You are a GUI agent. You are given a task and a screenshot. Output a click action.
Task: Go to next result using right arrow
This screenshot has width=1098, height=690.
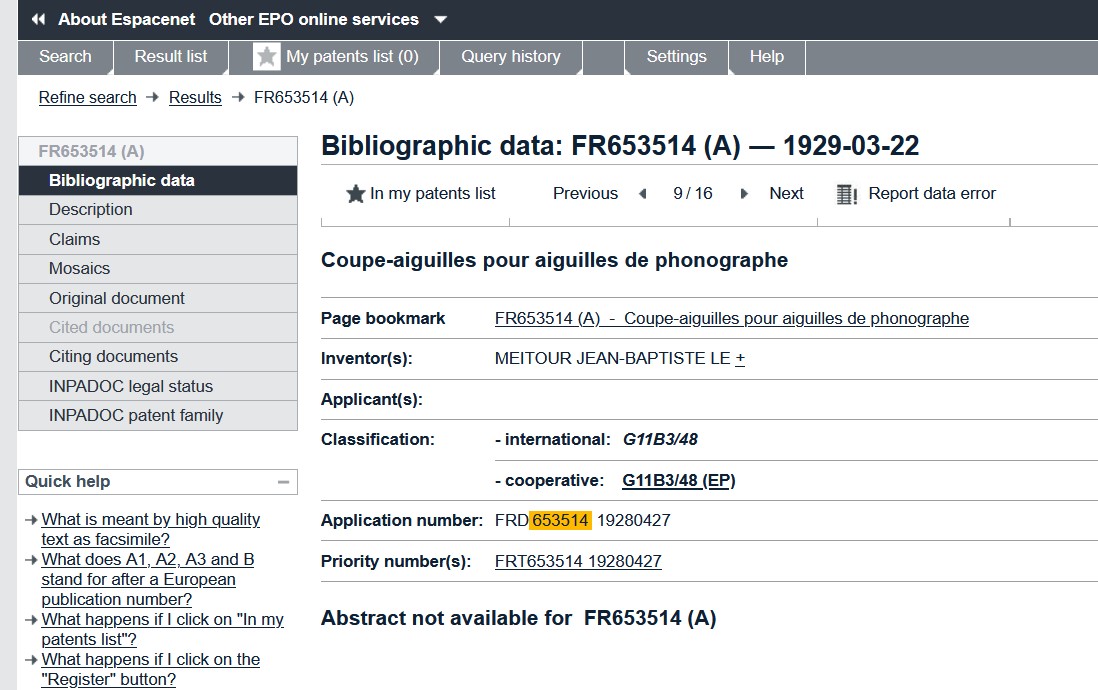[744, 194]
